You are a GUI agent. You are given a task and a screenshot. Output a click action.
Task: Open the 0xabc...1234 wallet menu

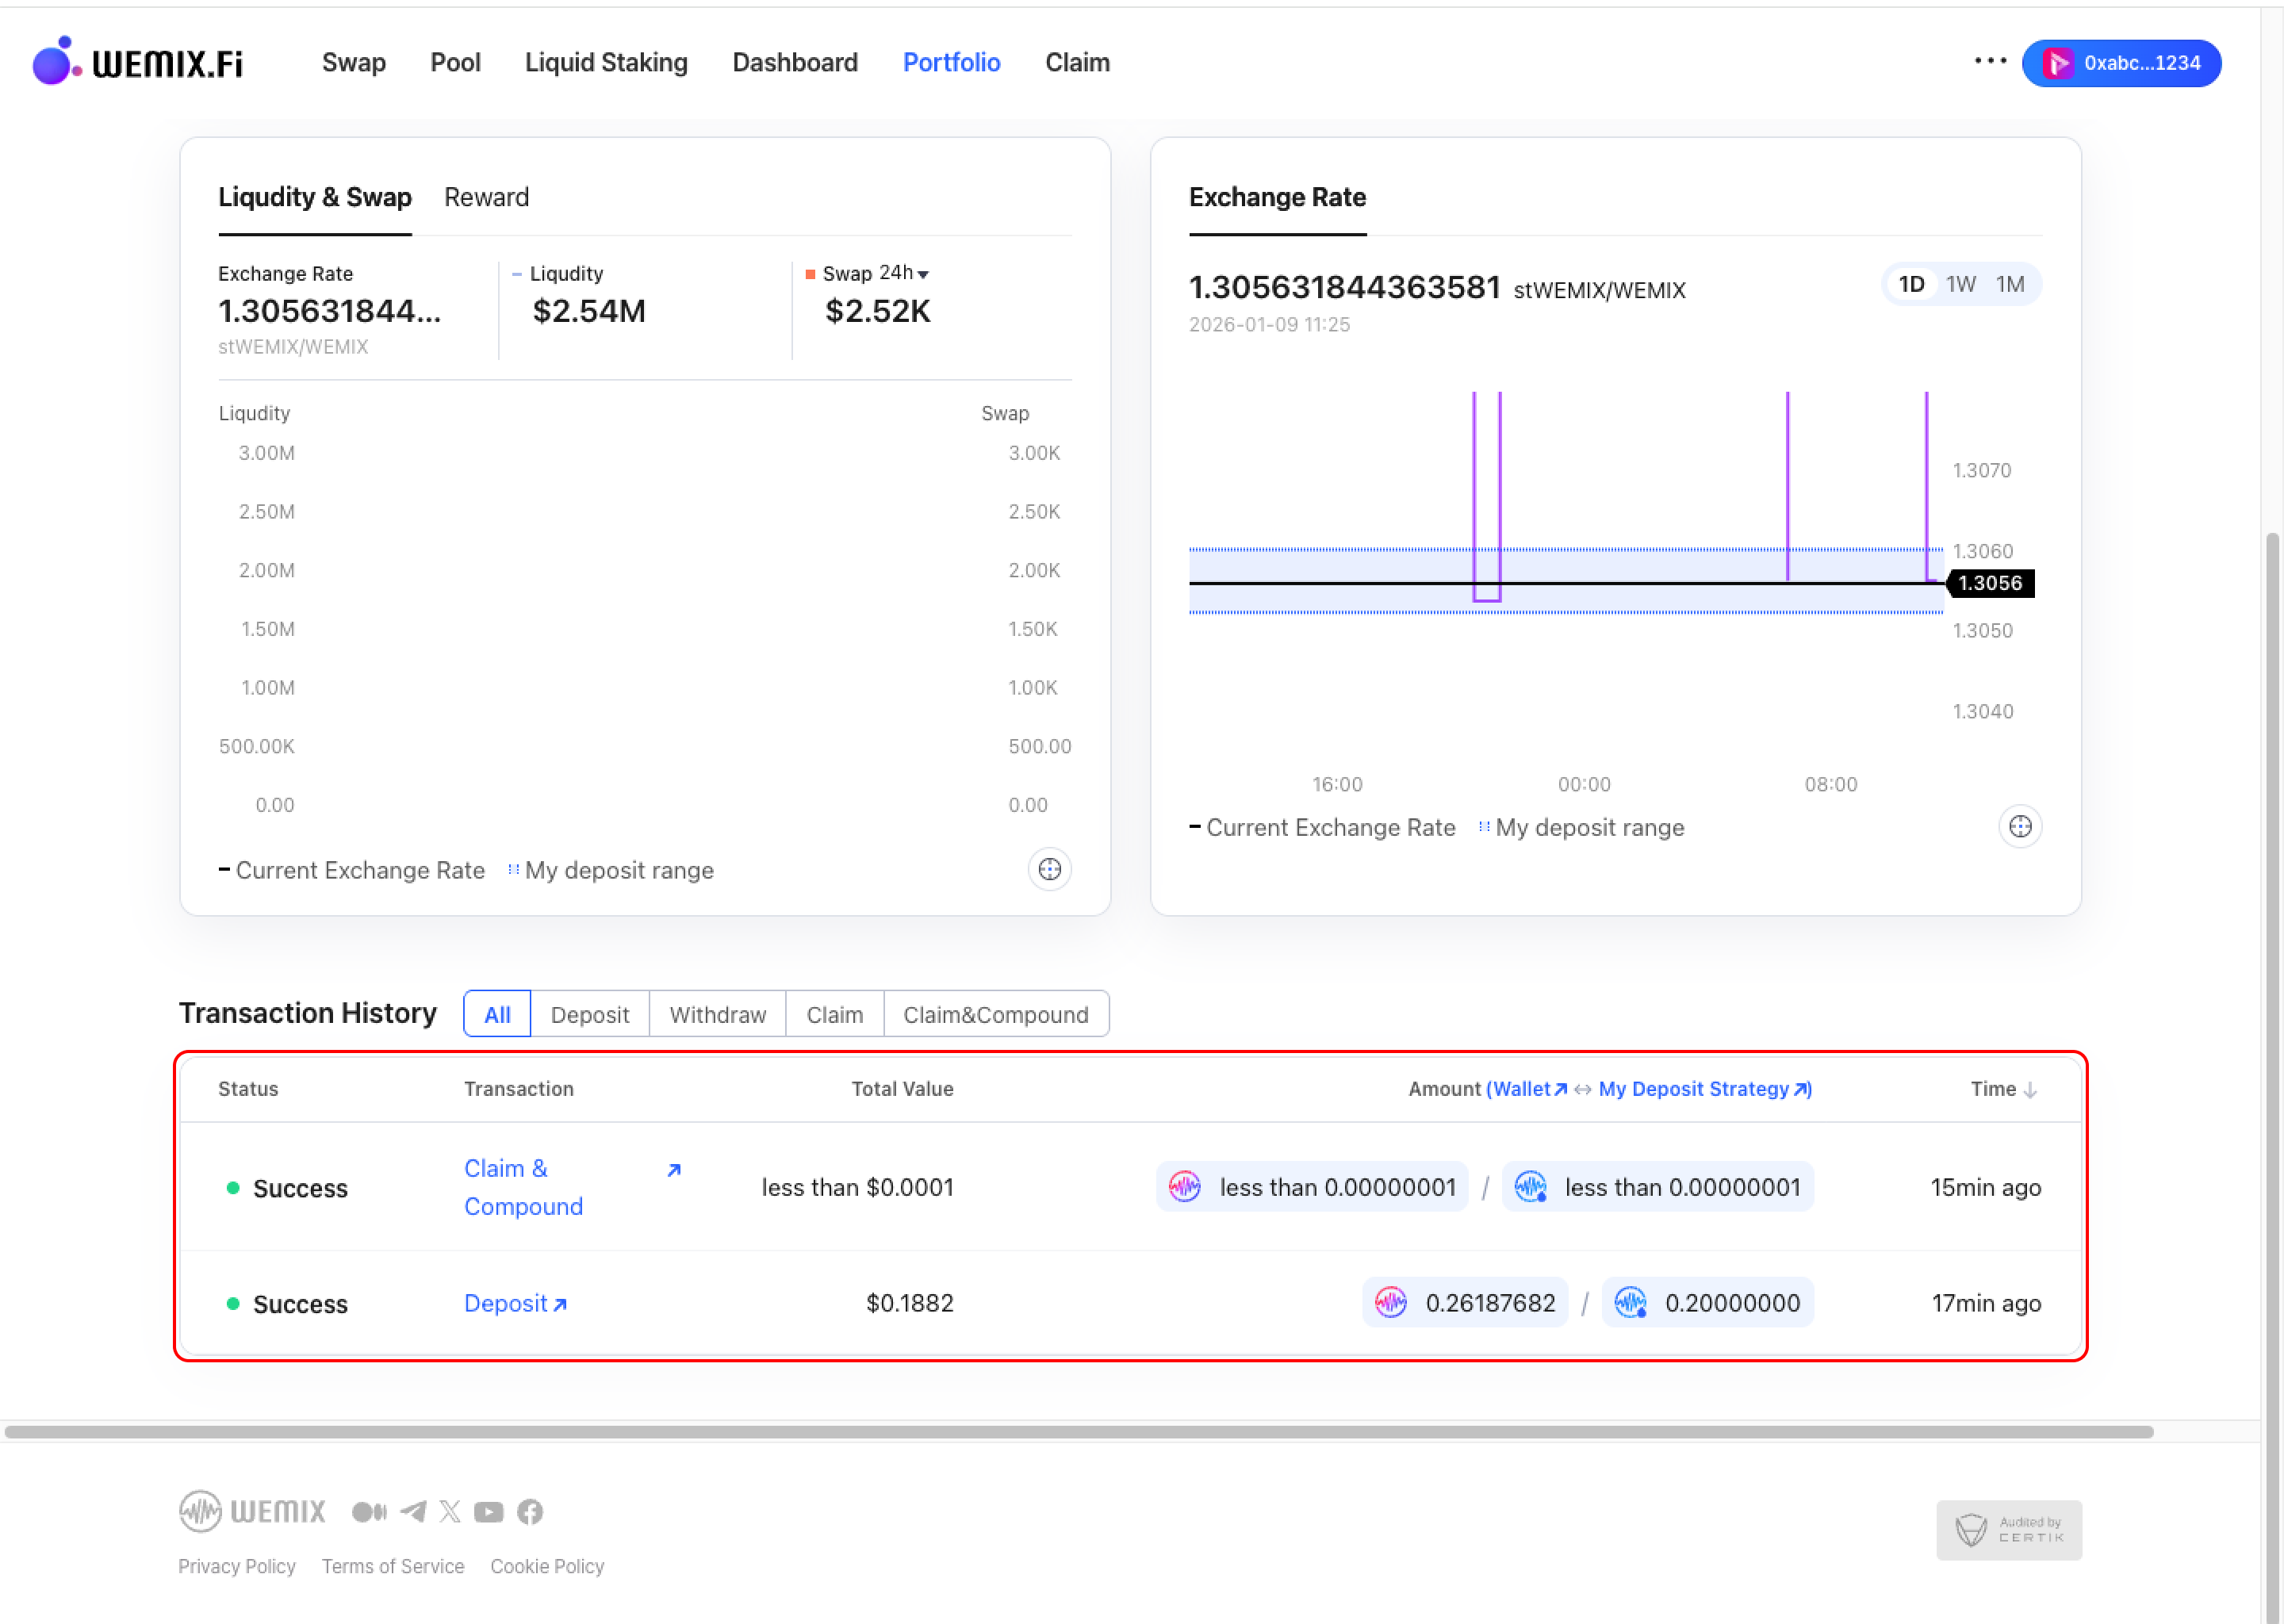coord(2121,63)
